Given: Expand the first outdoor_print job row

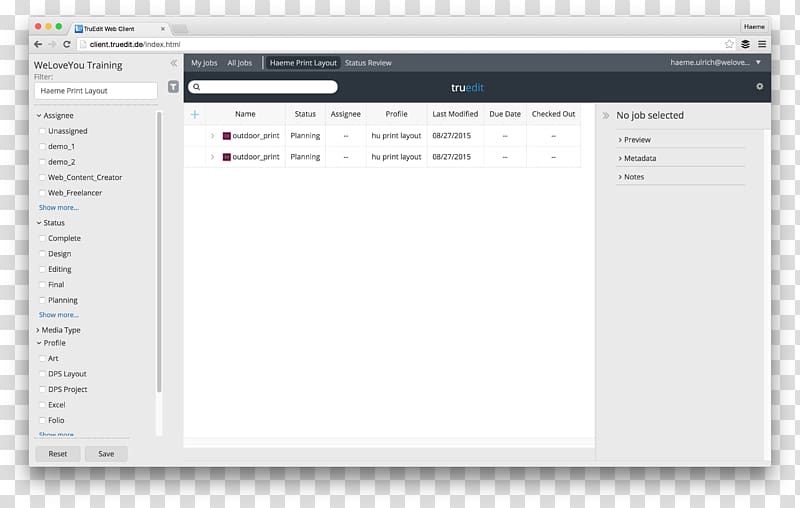Looking at the screenshot, I should point(212,136).
